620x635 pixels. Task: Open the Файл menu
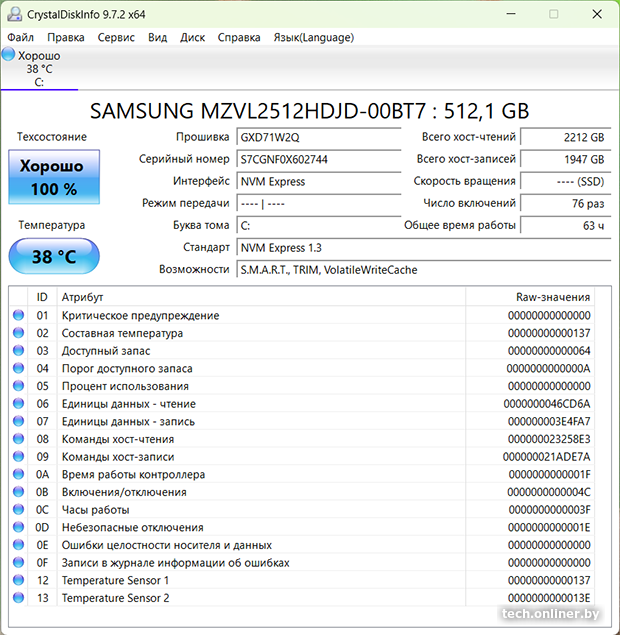(x=21, y=37)
